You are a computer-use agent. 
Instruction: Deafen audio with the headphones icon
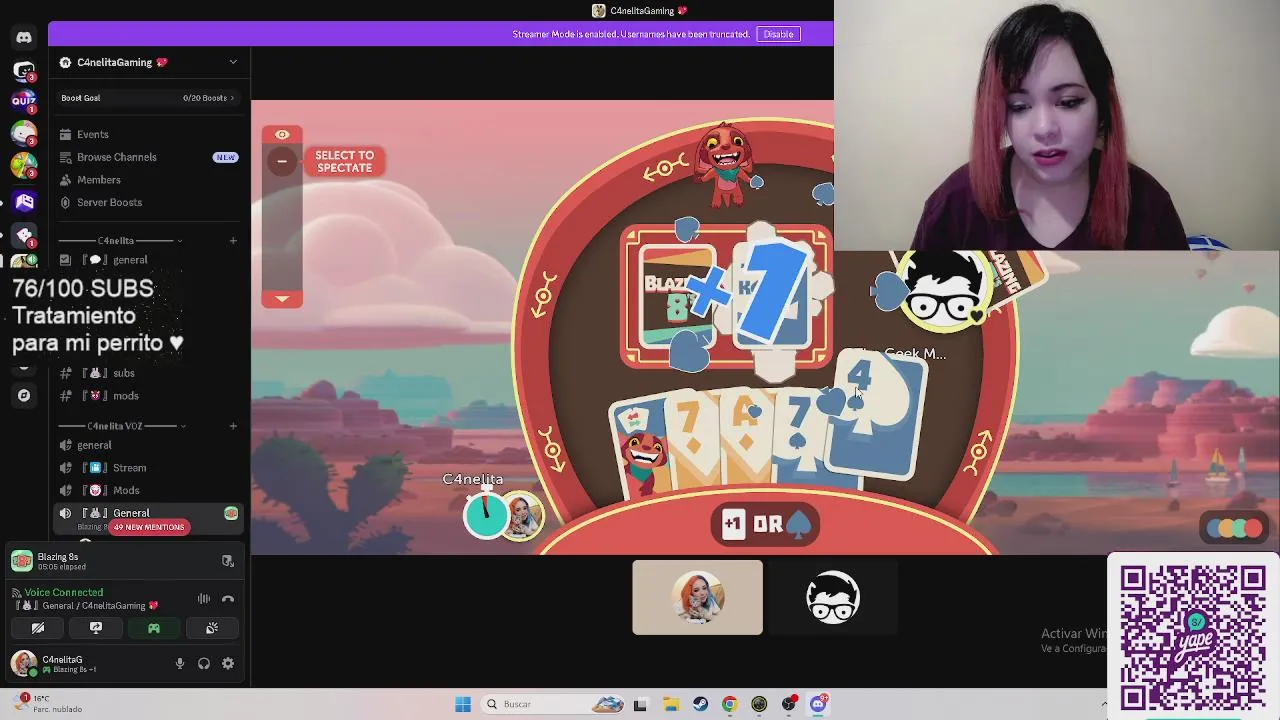204,663
